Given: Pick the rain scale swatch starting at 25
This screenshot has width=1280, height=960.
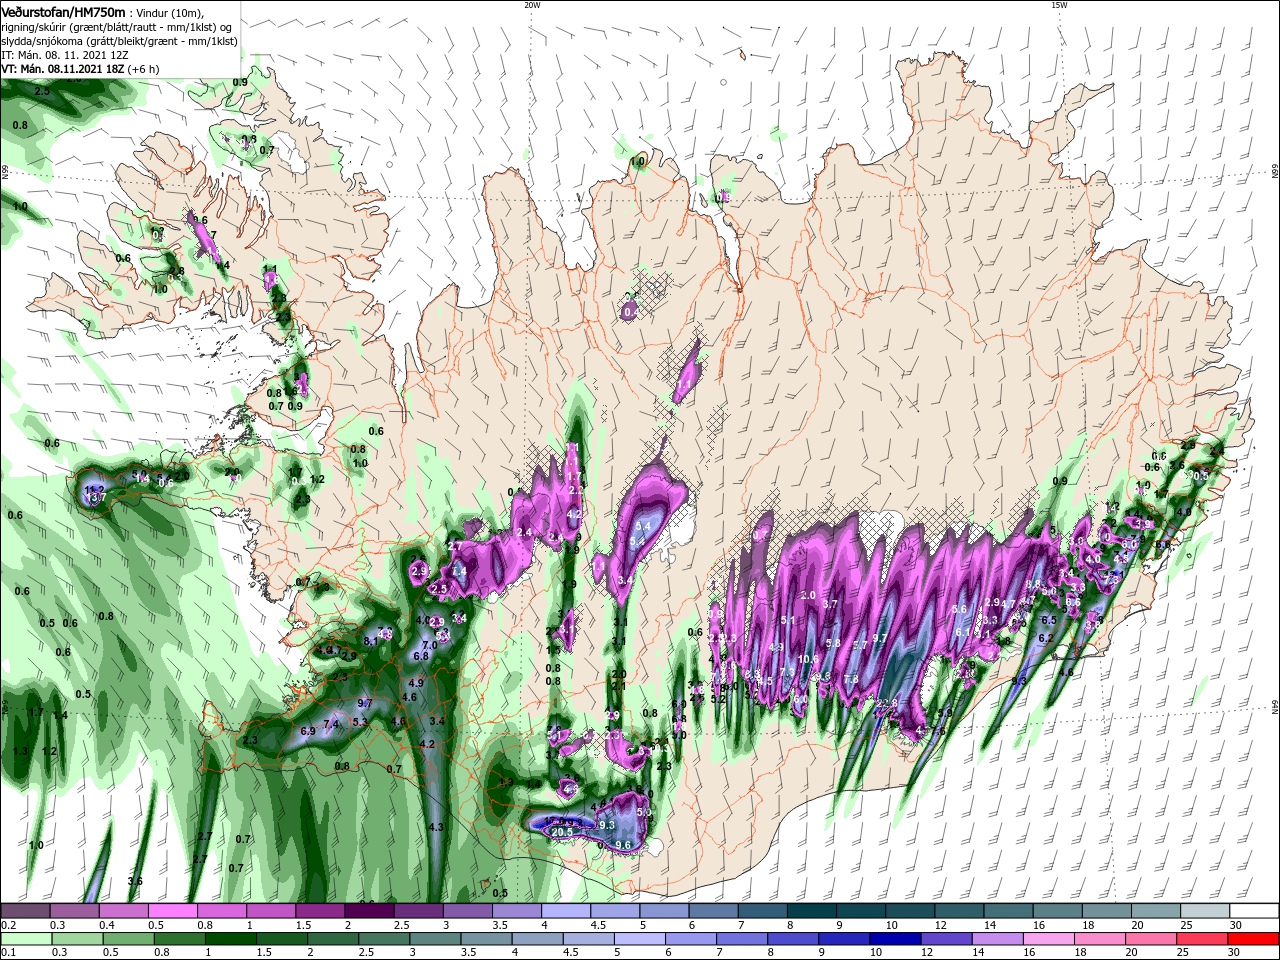Looking at the screenshot, I should tap(1201, 939).
